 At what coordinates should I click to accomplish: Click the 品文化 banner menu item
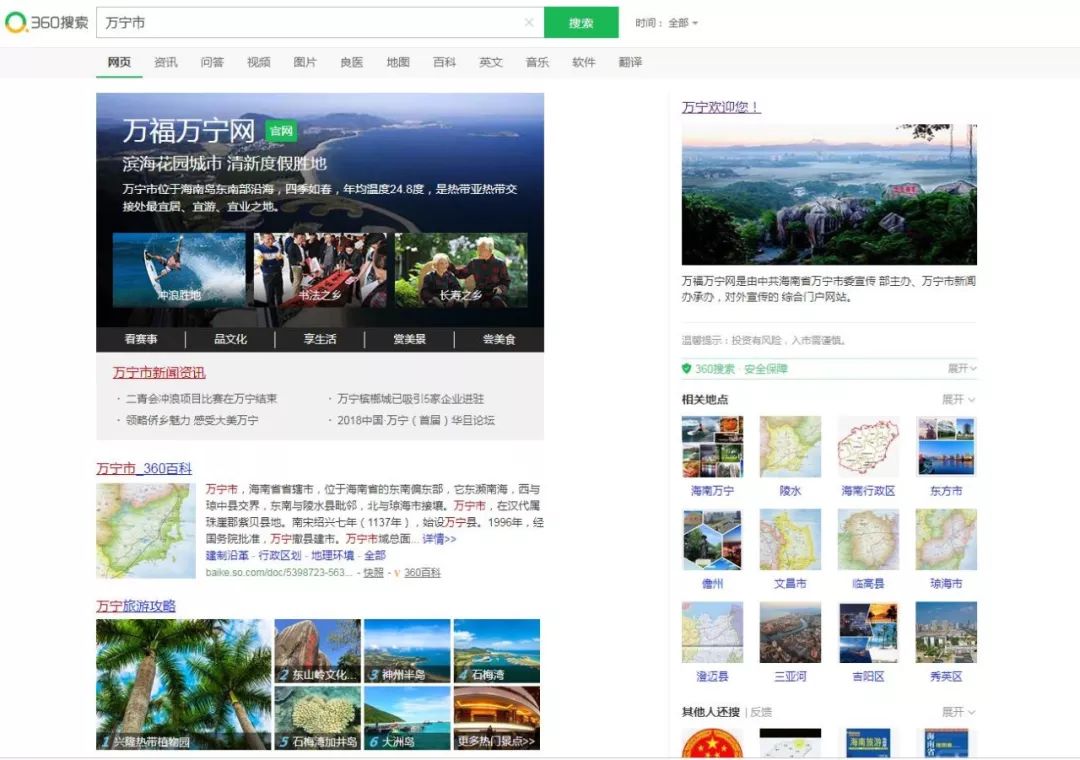point(230,339)
